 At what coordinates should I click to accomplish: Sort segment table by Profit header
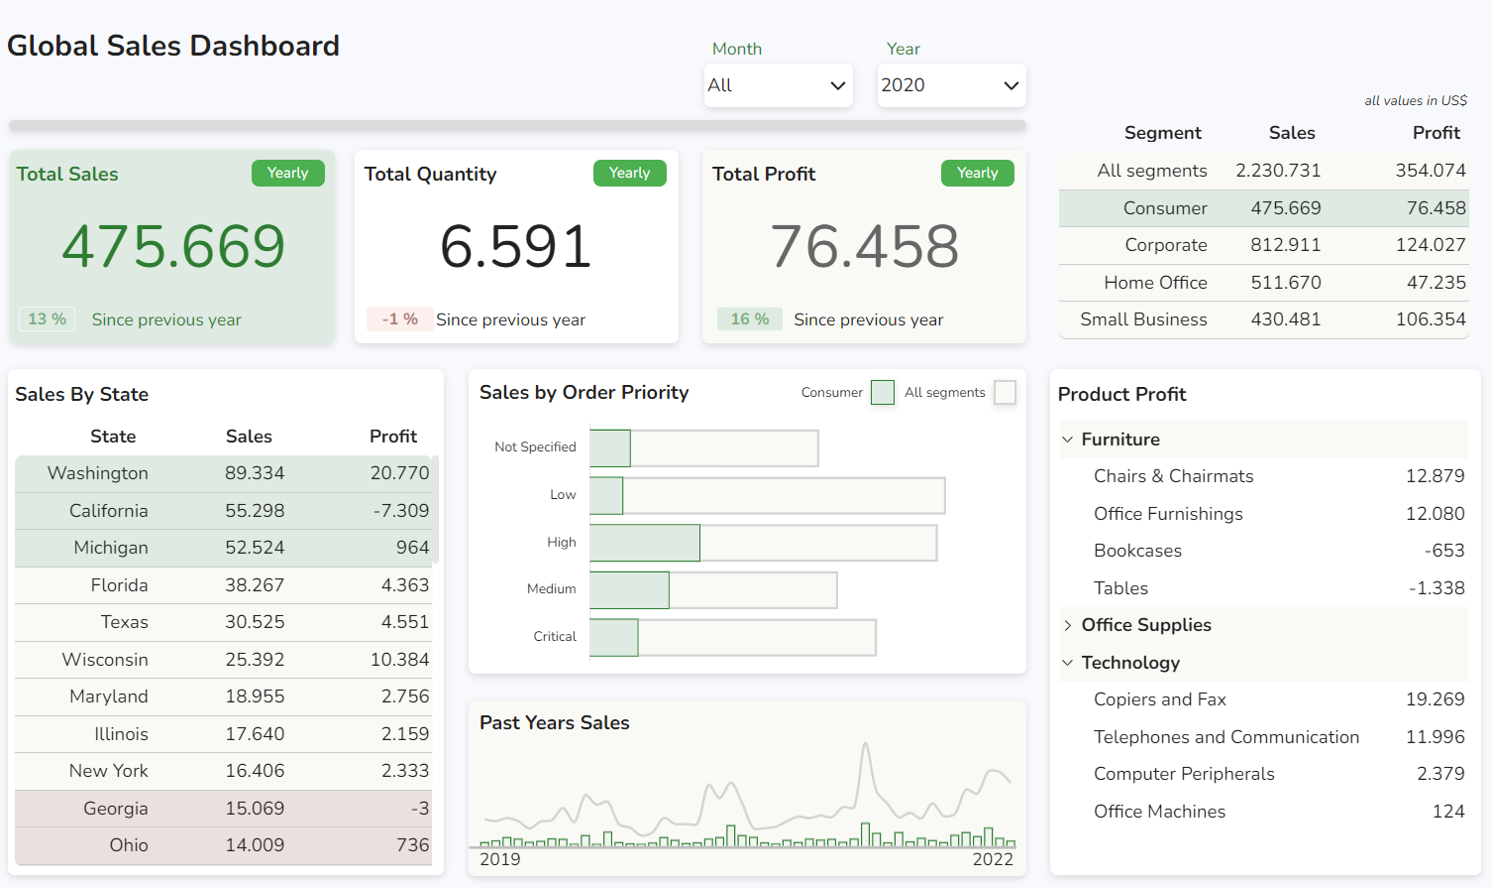click(x=1436, y=133)
